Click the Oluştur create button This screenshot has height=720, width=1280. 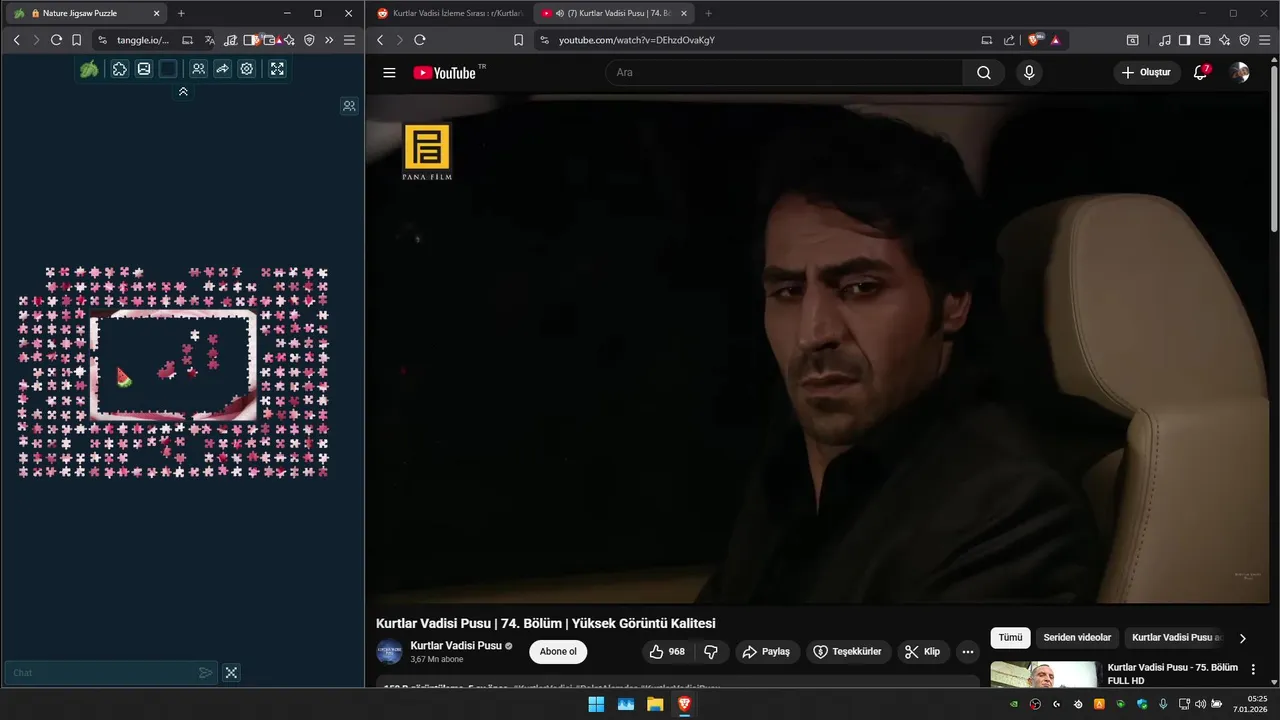click(1146, 72)
